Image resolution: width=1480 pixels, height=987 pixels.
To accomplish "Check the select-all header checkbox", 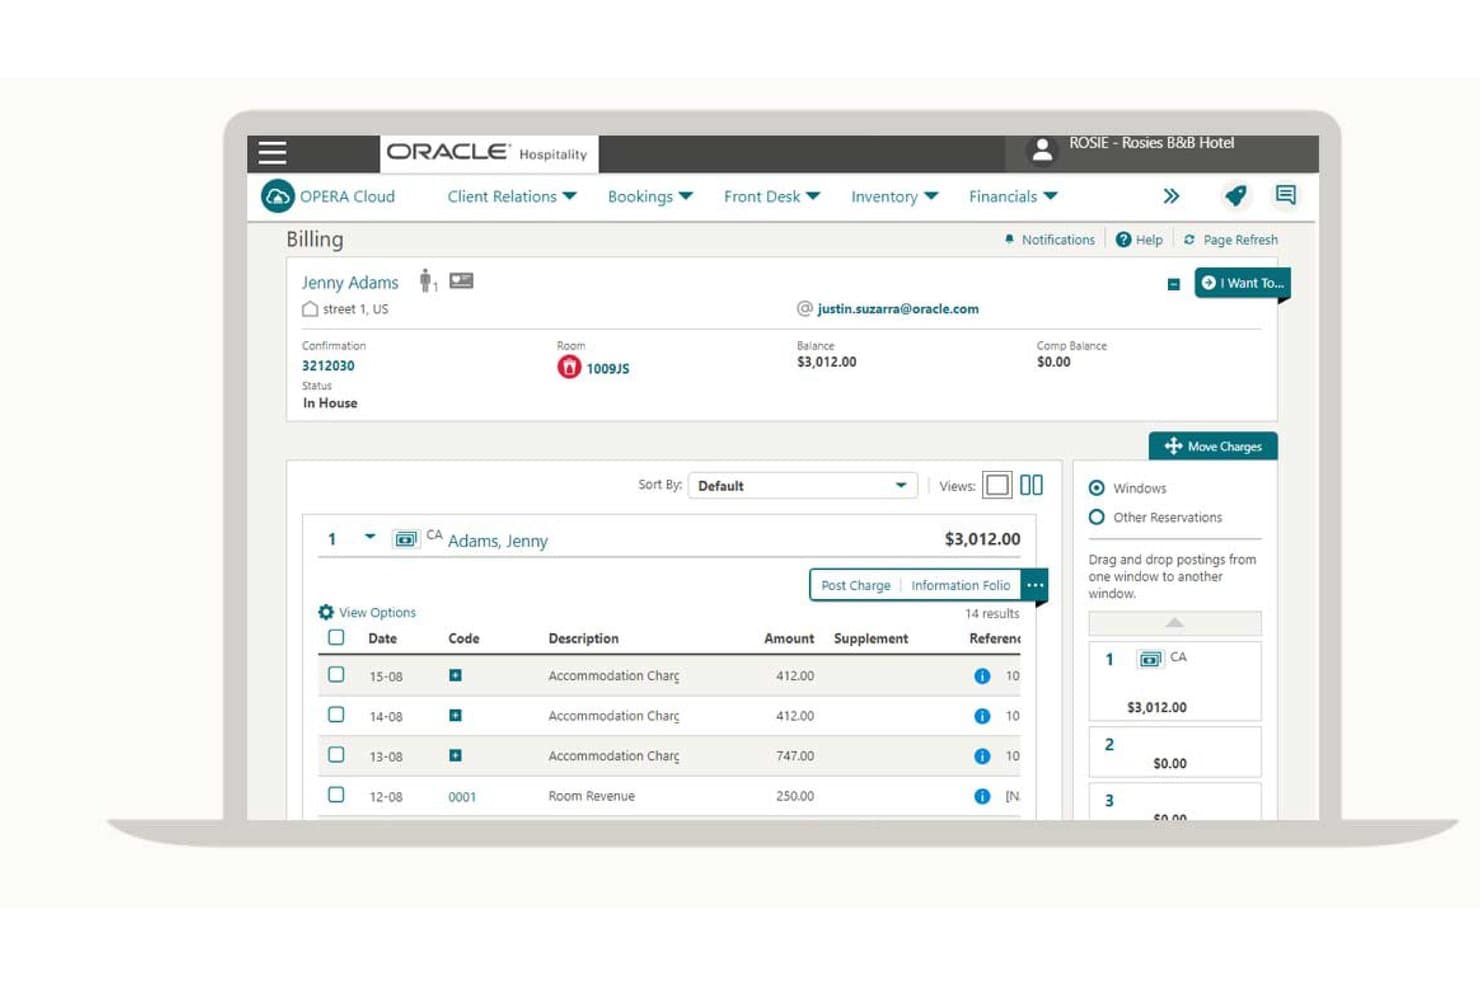I will (336, 637).
